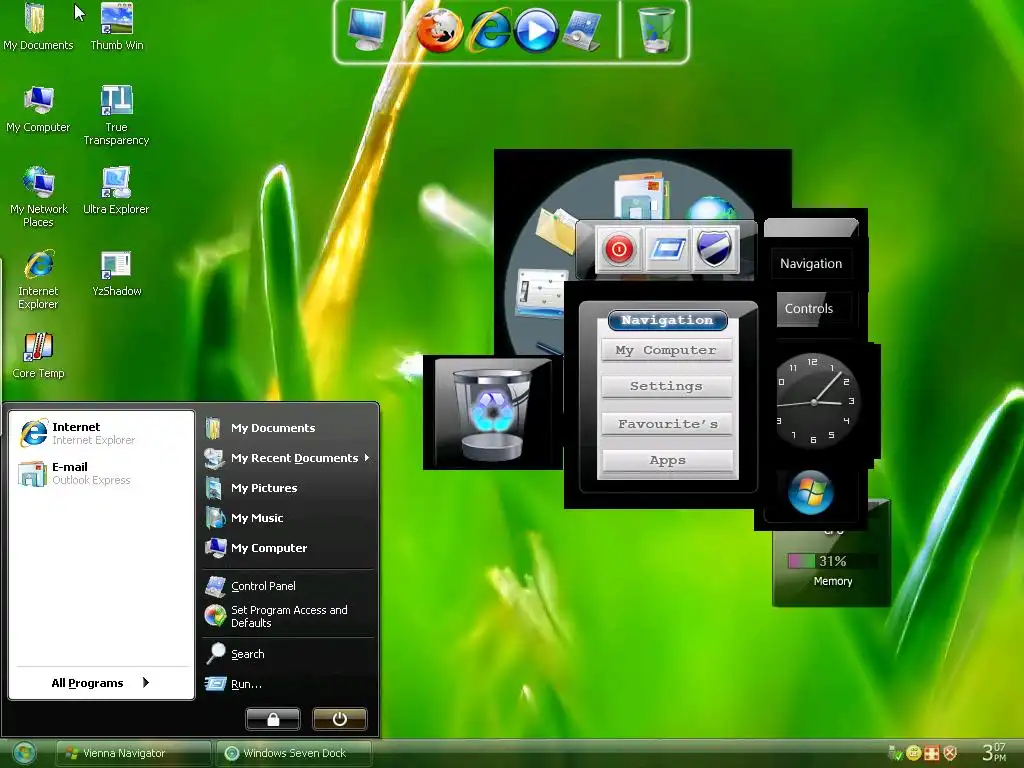Image resolution: width=1024 pixels, height=768 pixels.
Task: Open the control panel icon in the circular widget
Action: [x=541, y=293]
